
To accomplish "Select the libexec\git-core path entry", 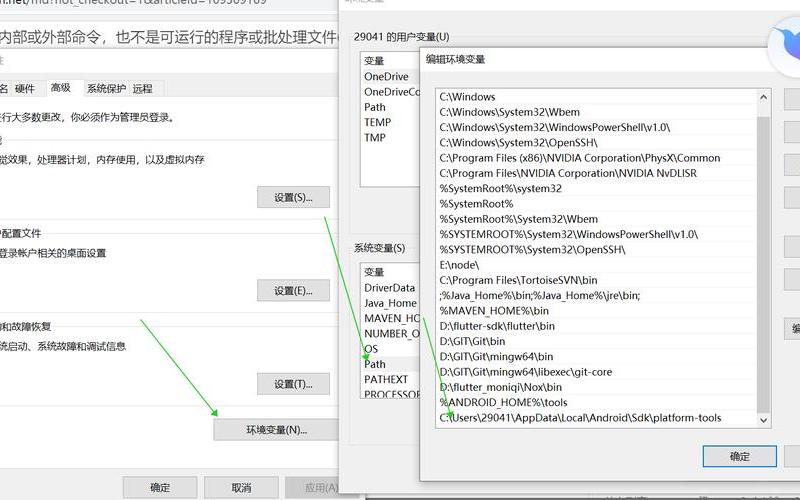I will click(597, 372).
